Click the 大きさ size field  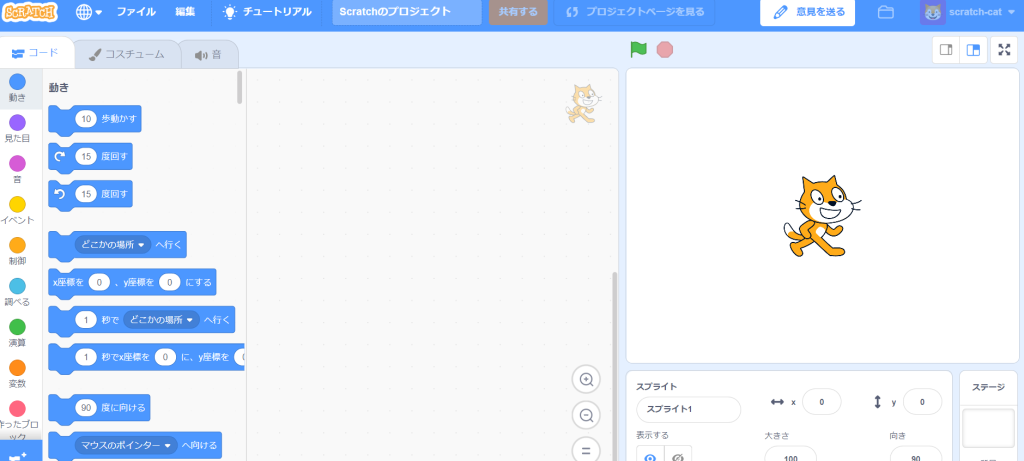pos(790,455)
